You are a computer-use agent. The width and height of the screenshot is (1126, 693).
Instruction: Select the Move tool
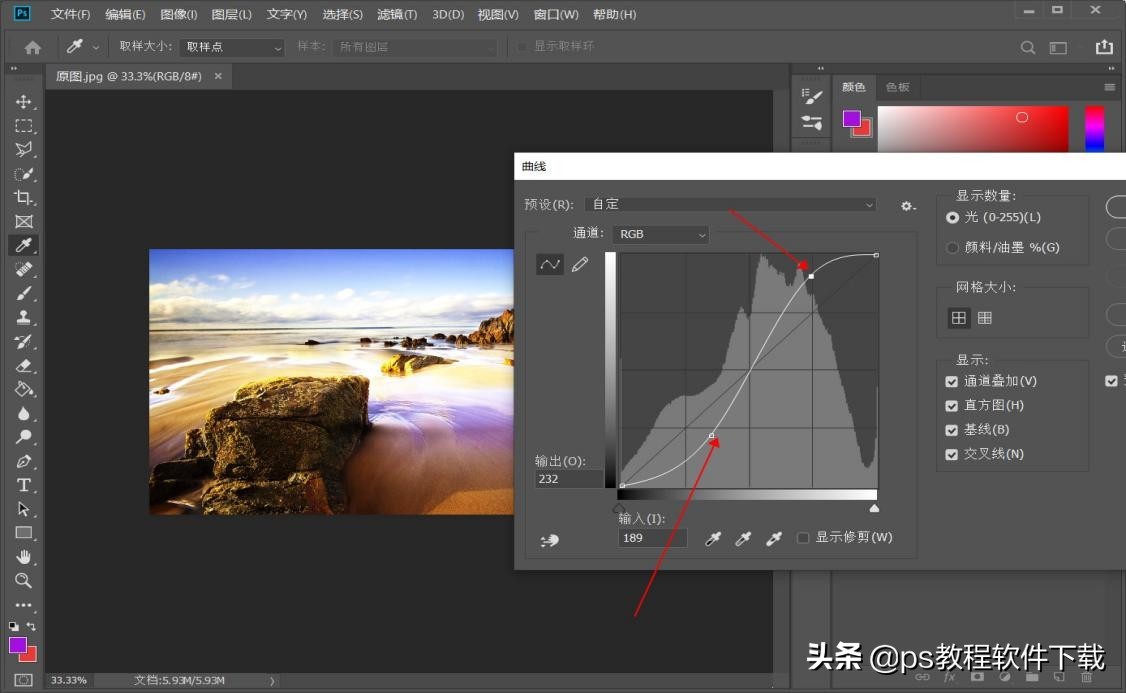(24, 101)
